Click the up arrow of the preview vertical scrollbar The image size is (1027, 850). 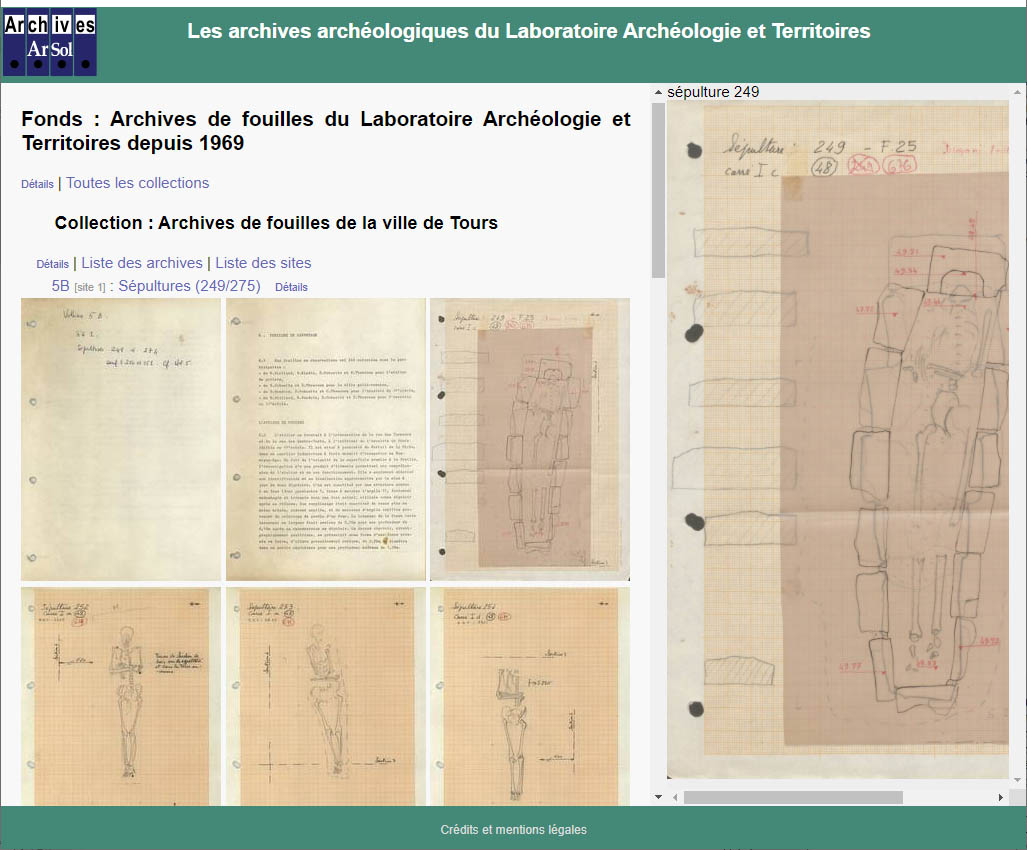pos(1017,92)
